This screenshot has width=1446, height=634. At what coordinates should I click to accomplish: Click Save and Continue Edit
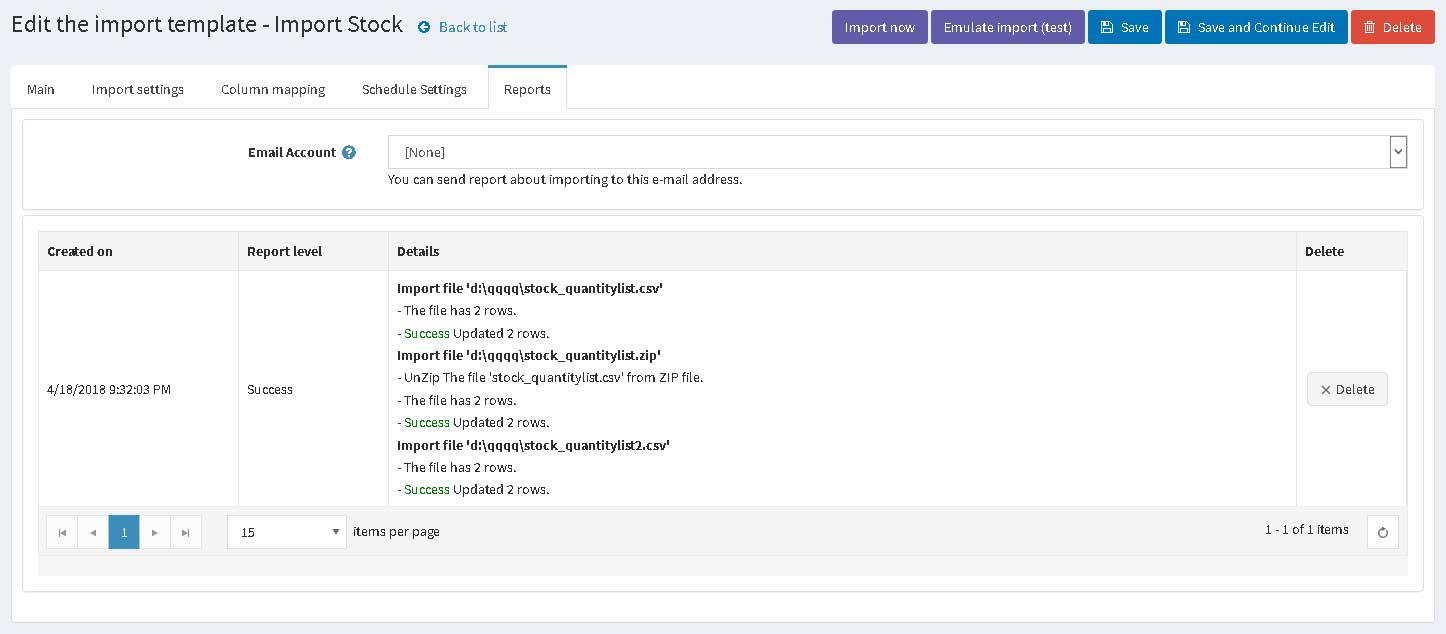[x=1256, y=27]
